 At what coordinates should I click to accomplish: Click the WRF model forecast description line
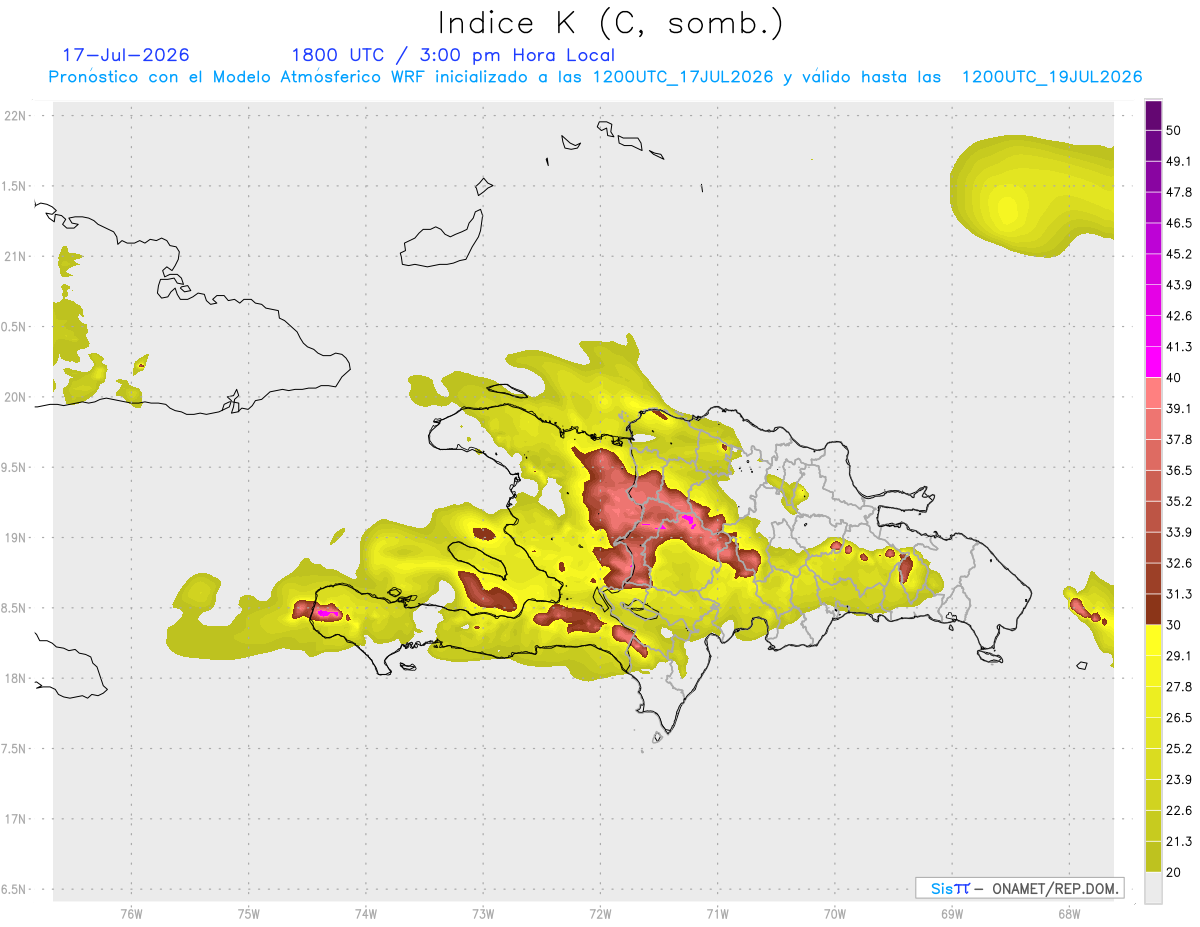(x=595, y=77)
